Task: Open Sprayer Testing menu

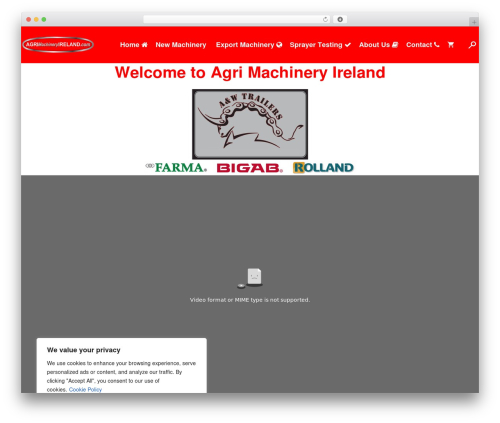Action: coord(320,45)
